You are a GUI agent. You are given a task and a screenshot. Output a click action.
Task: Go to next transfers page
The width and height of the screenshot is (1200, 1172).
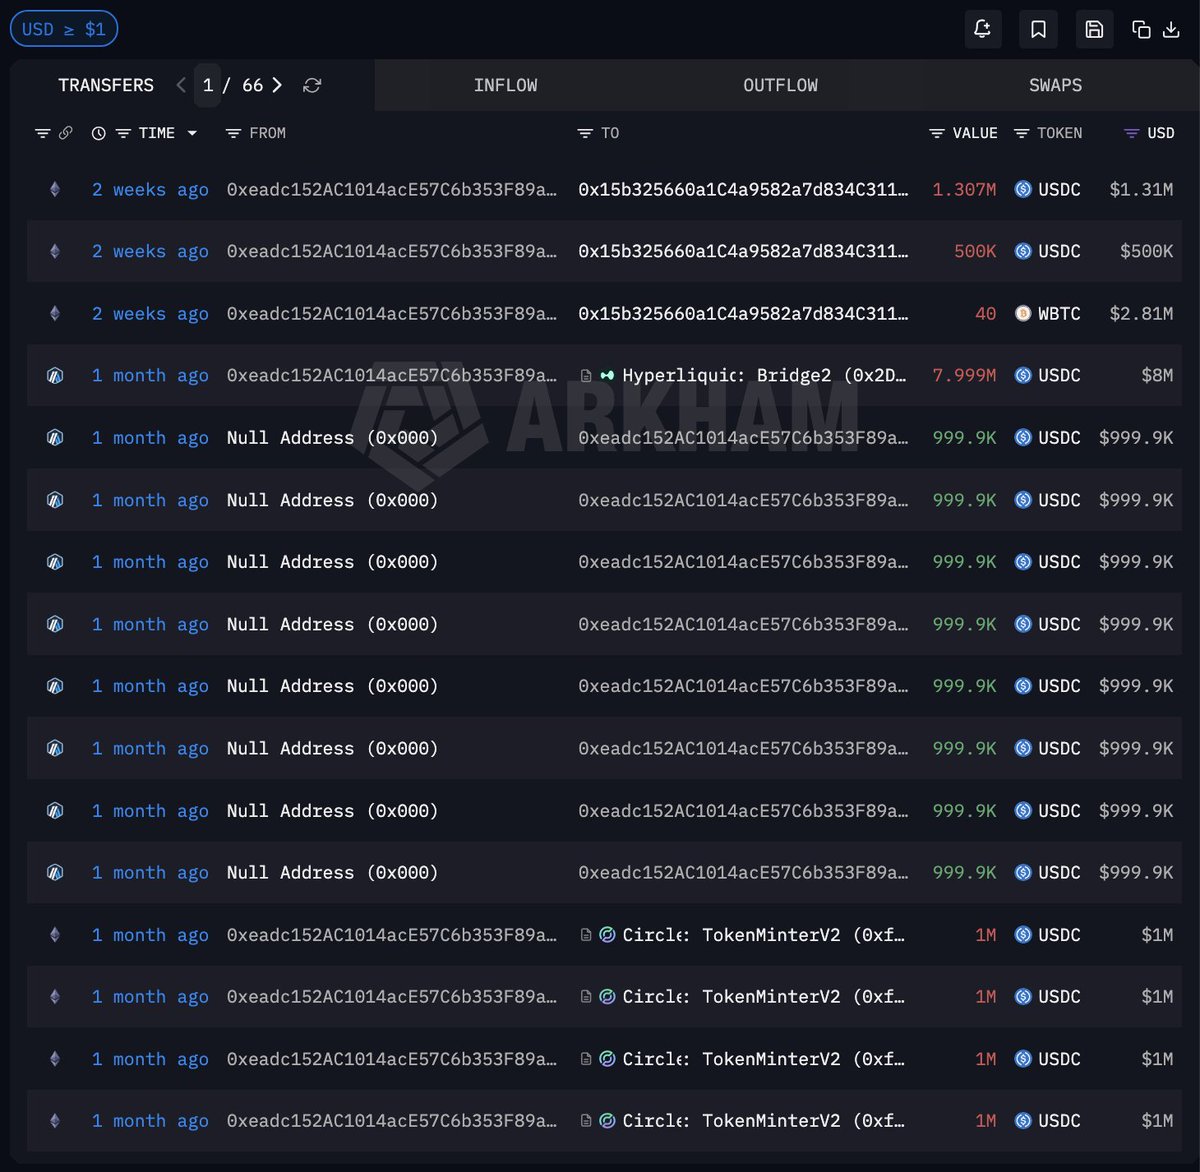point(277,85)
